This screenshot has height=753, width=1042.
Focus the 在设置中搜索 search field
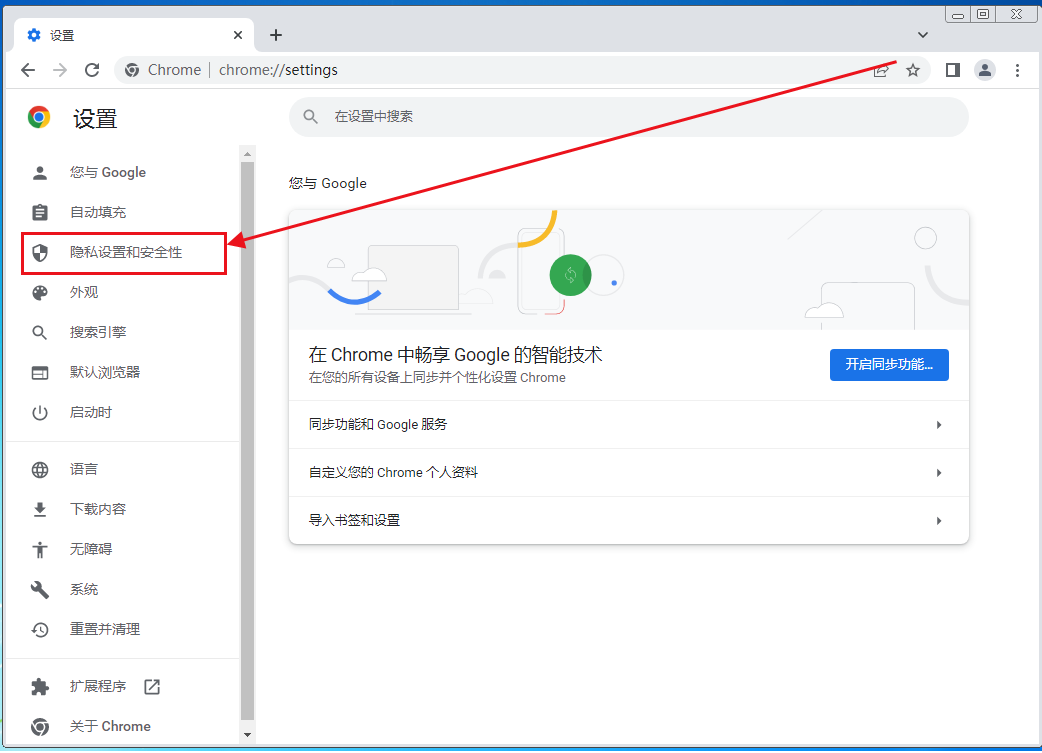tap(629, 117)
